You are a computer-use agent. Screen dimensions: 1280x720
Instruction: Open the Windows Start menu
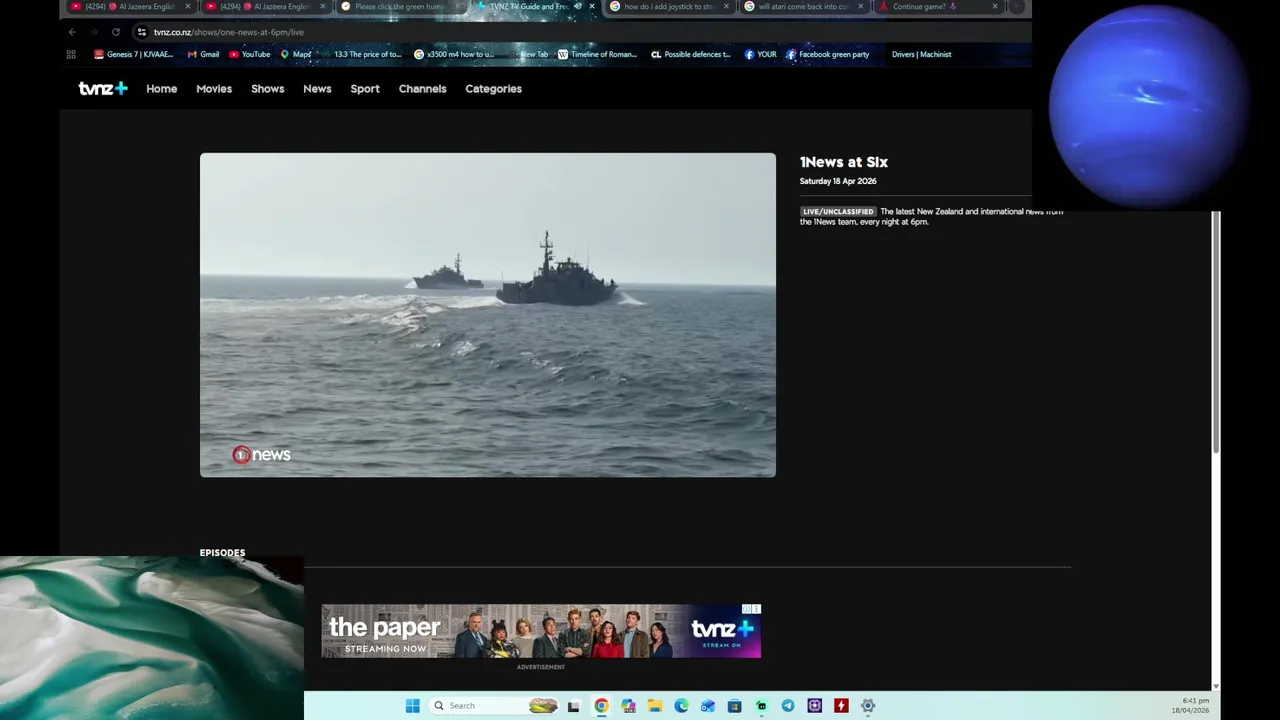coord(412,706)
